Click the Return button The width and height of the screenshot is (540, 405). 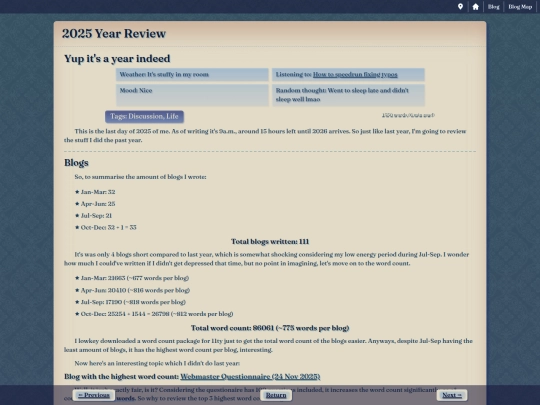tap(276, 395)
